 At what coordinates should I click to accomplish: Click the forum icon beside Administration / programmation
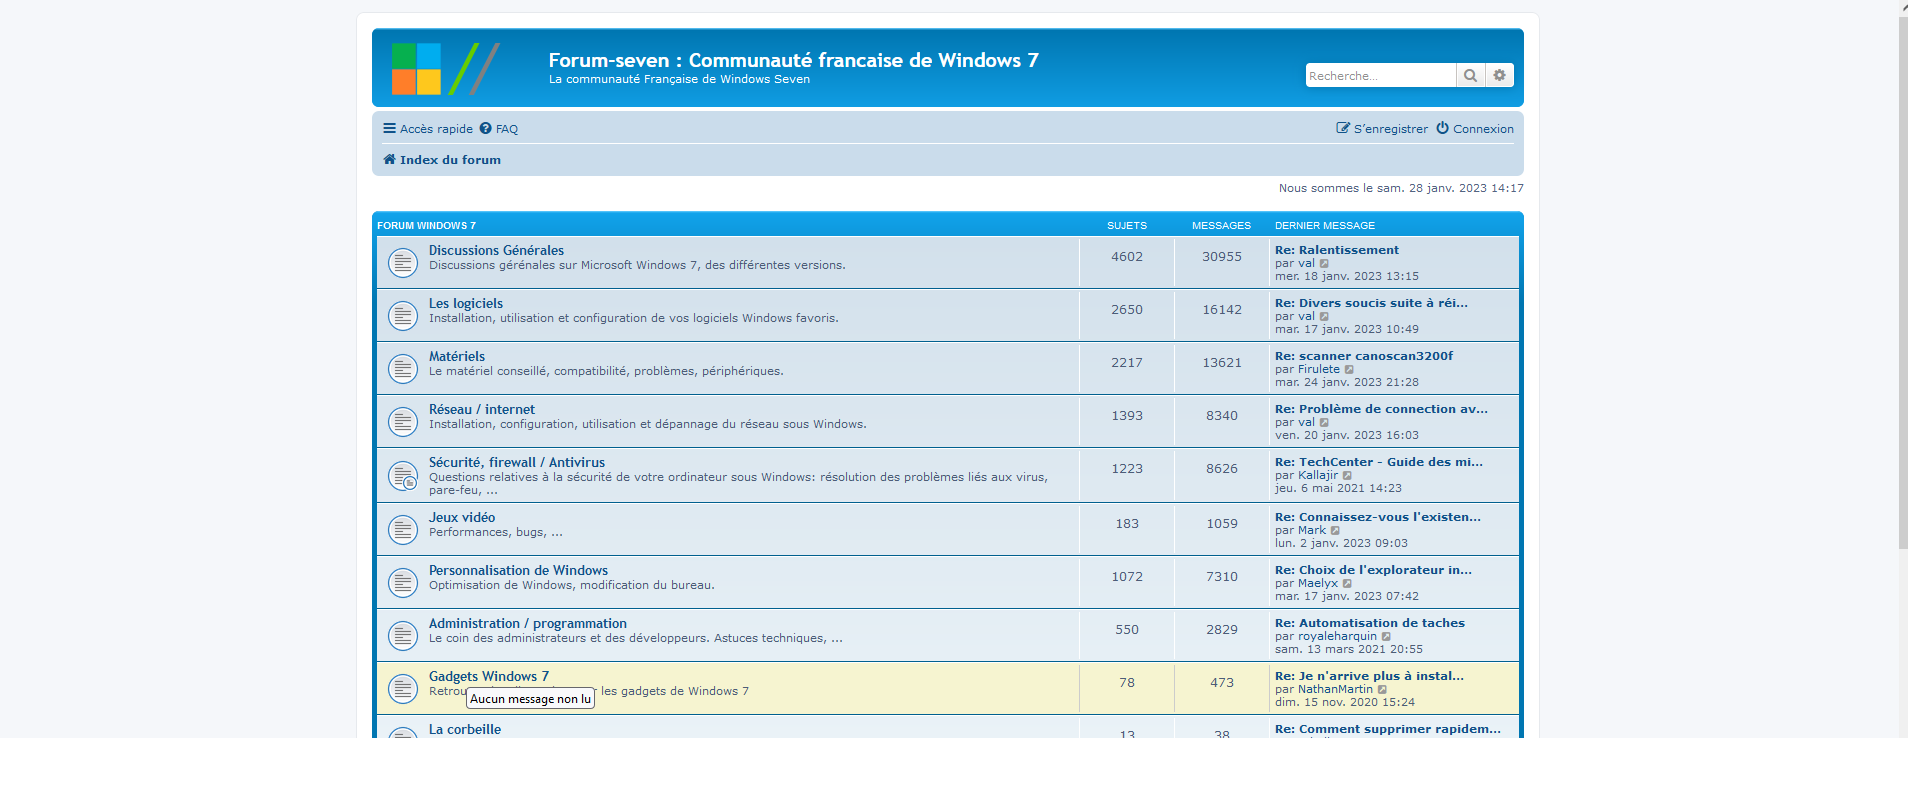(403, 636)
